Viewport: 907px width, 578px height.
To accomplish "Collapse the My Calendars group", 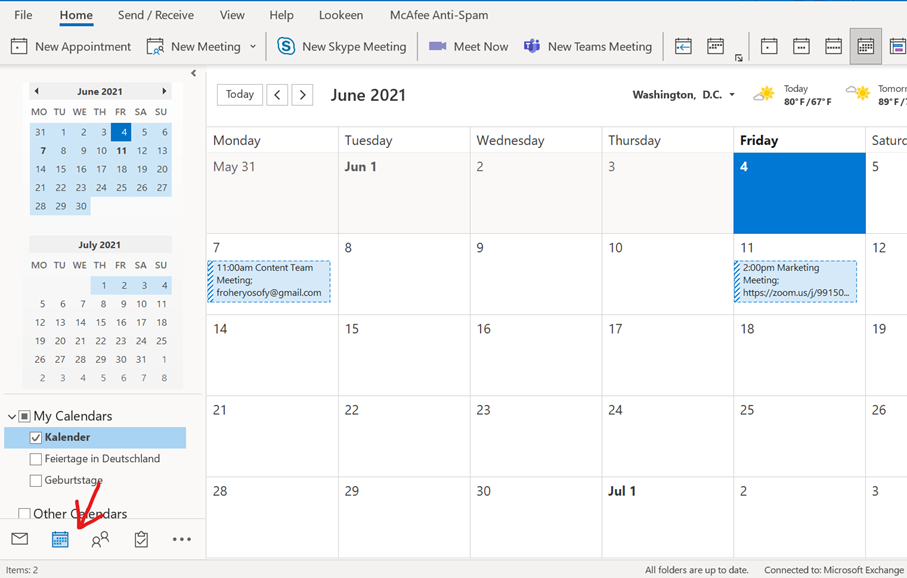I will (12, 416).
